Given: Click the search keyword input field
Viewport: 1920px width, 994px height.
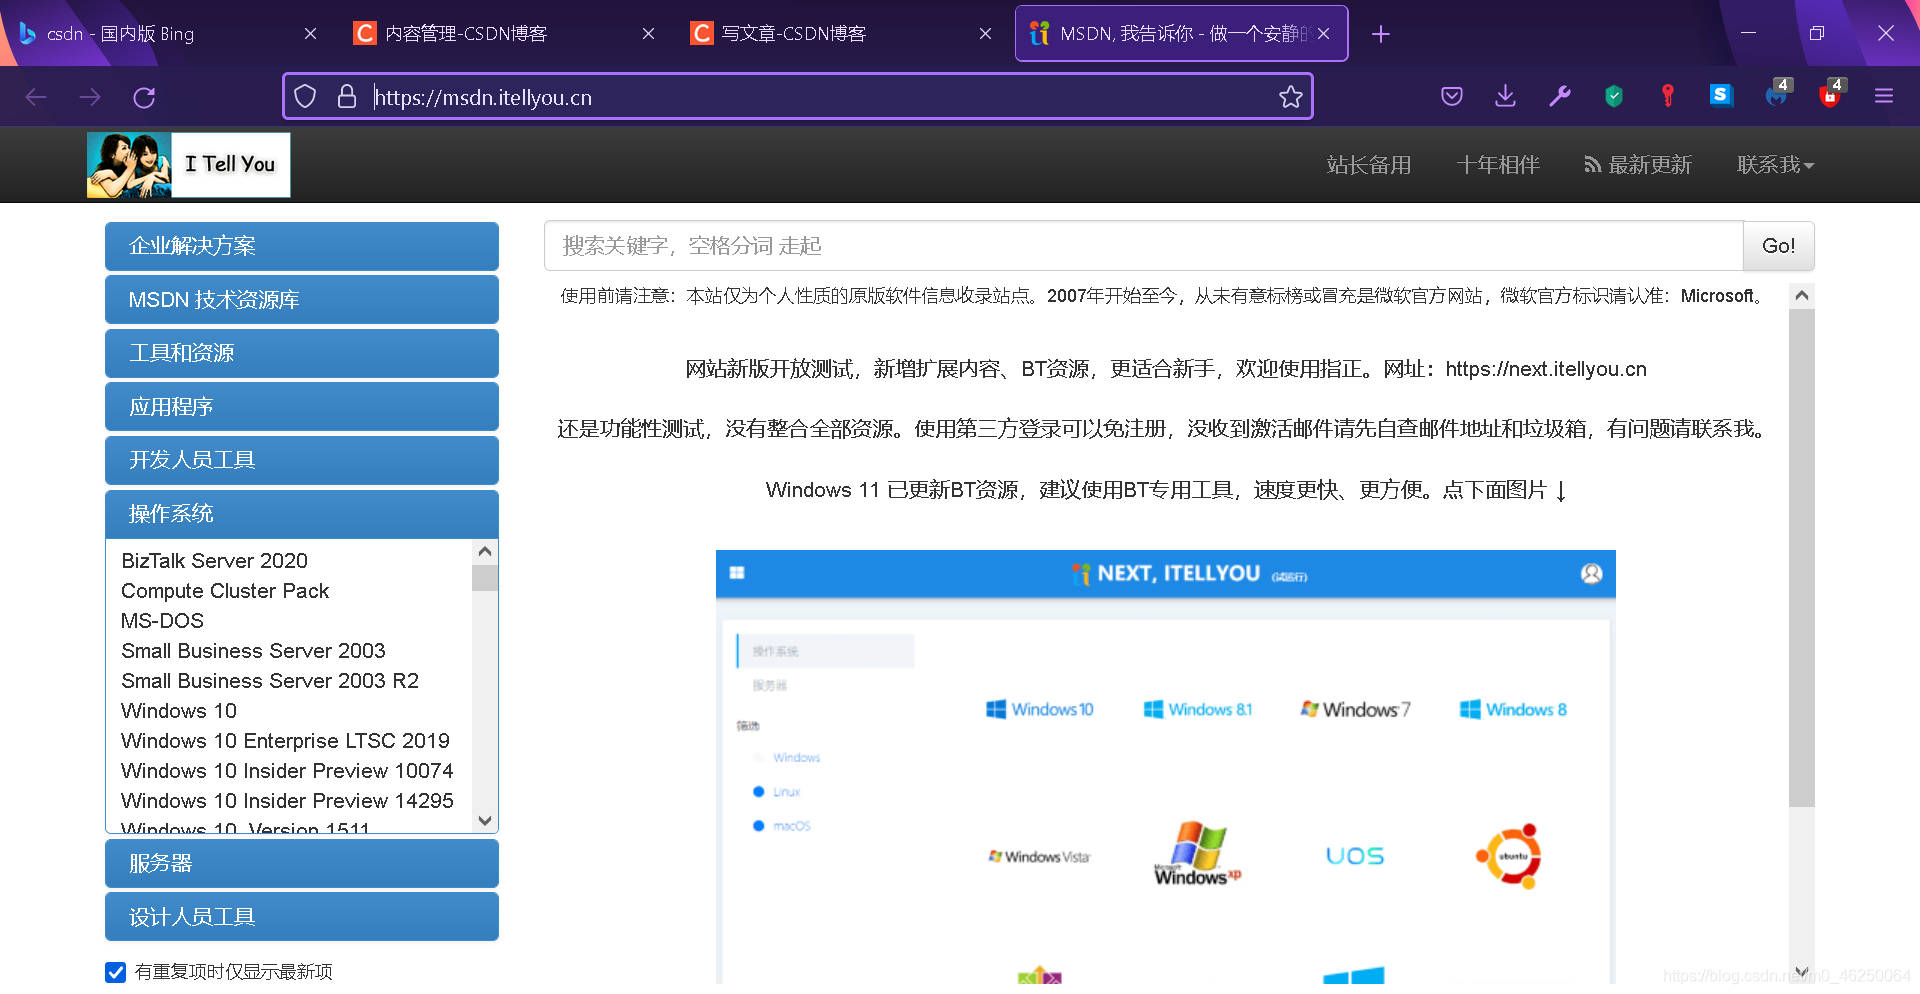Looking at the screenshot, I should point(1143,246).
